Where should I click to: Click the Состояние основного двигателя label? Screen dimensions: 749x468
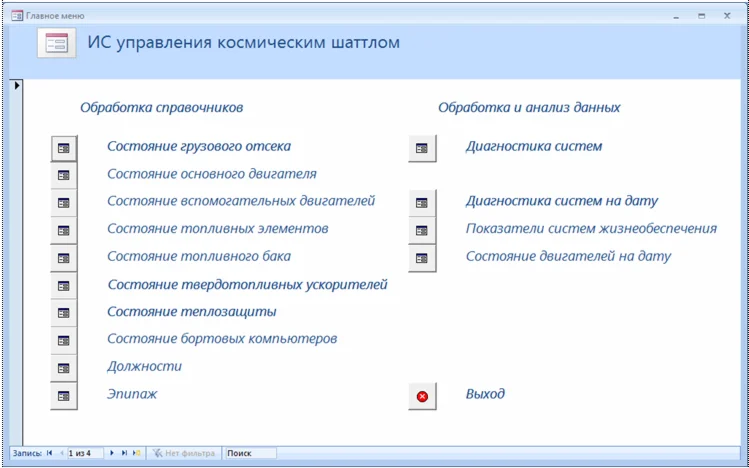212,174
